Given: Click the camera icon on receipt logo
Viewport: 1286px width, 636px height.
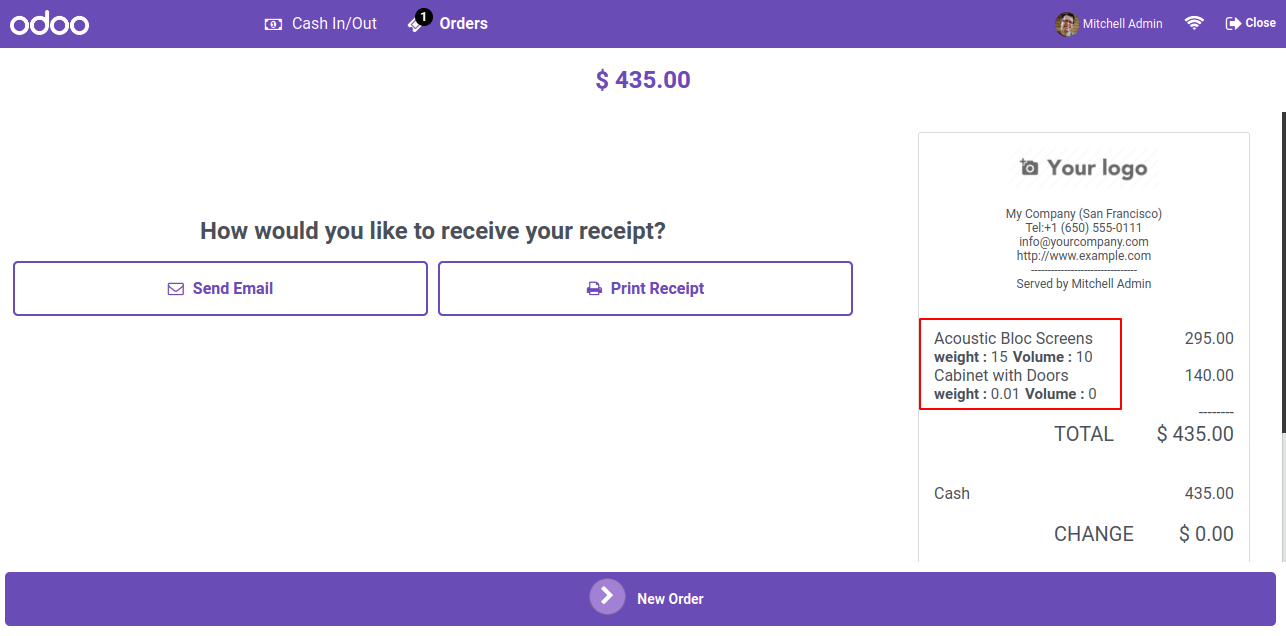Looking at the screenshot, I should point(1030,167).
